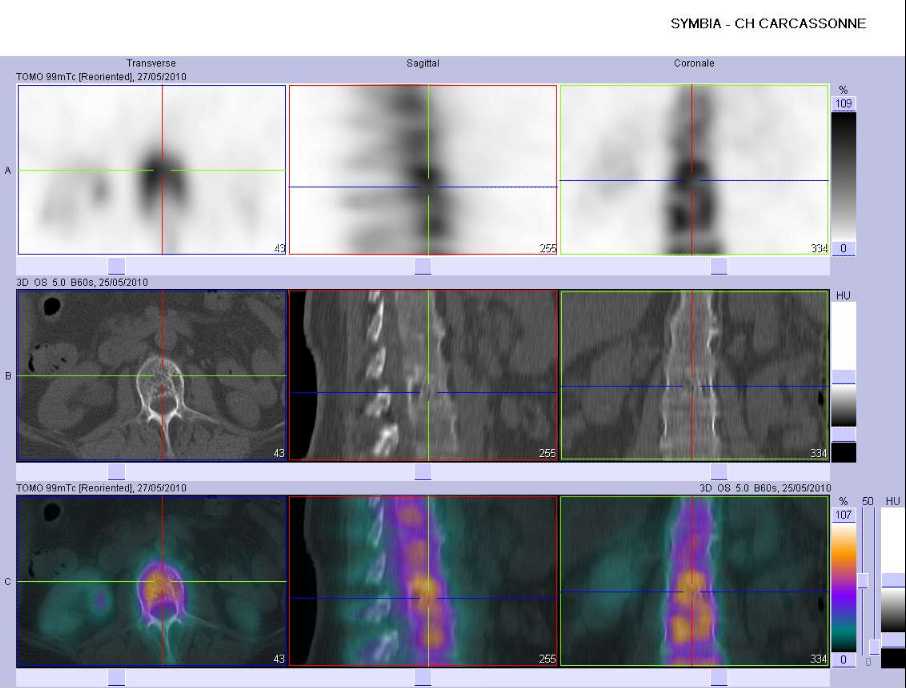Click the slice slider handle below coronal CT view
Image resolution: width=906 pixels, height=688 pixels.
coord(719,472)
